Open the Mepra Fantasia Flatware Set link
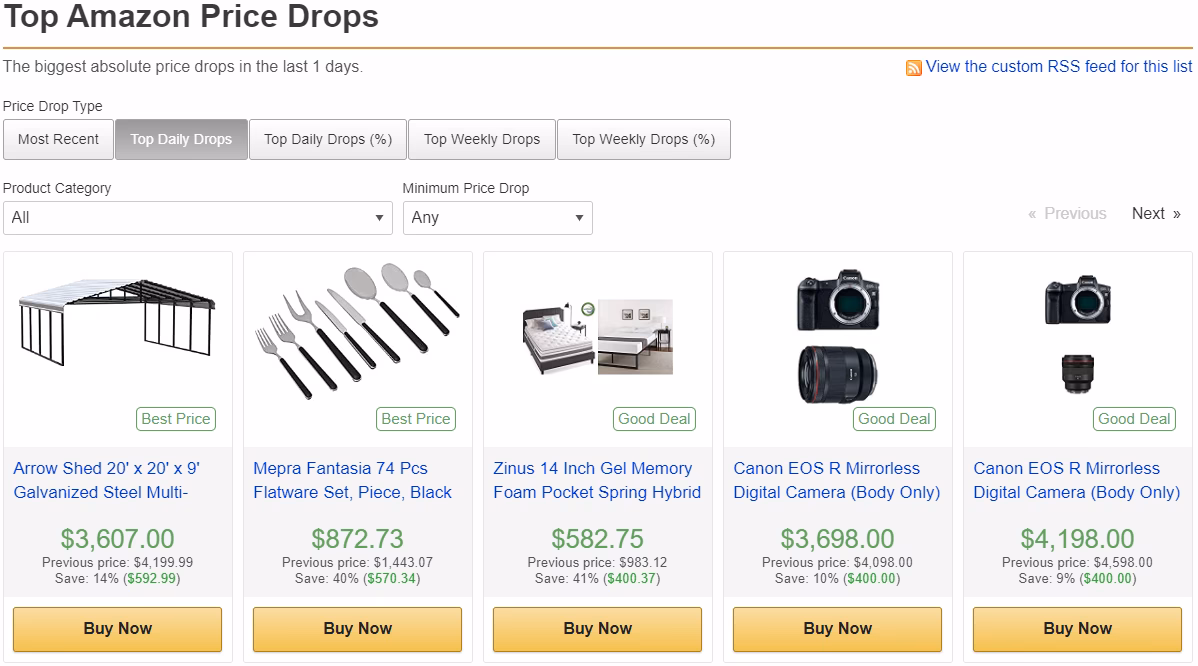 click(x=356, y=480)
